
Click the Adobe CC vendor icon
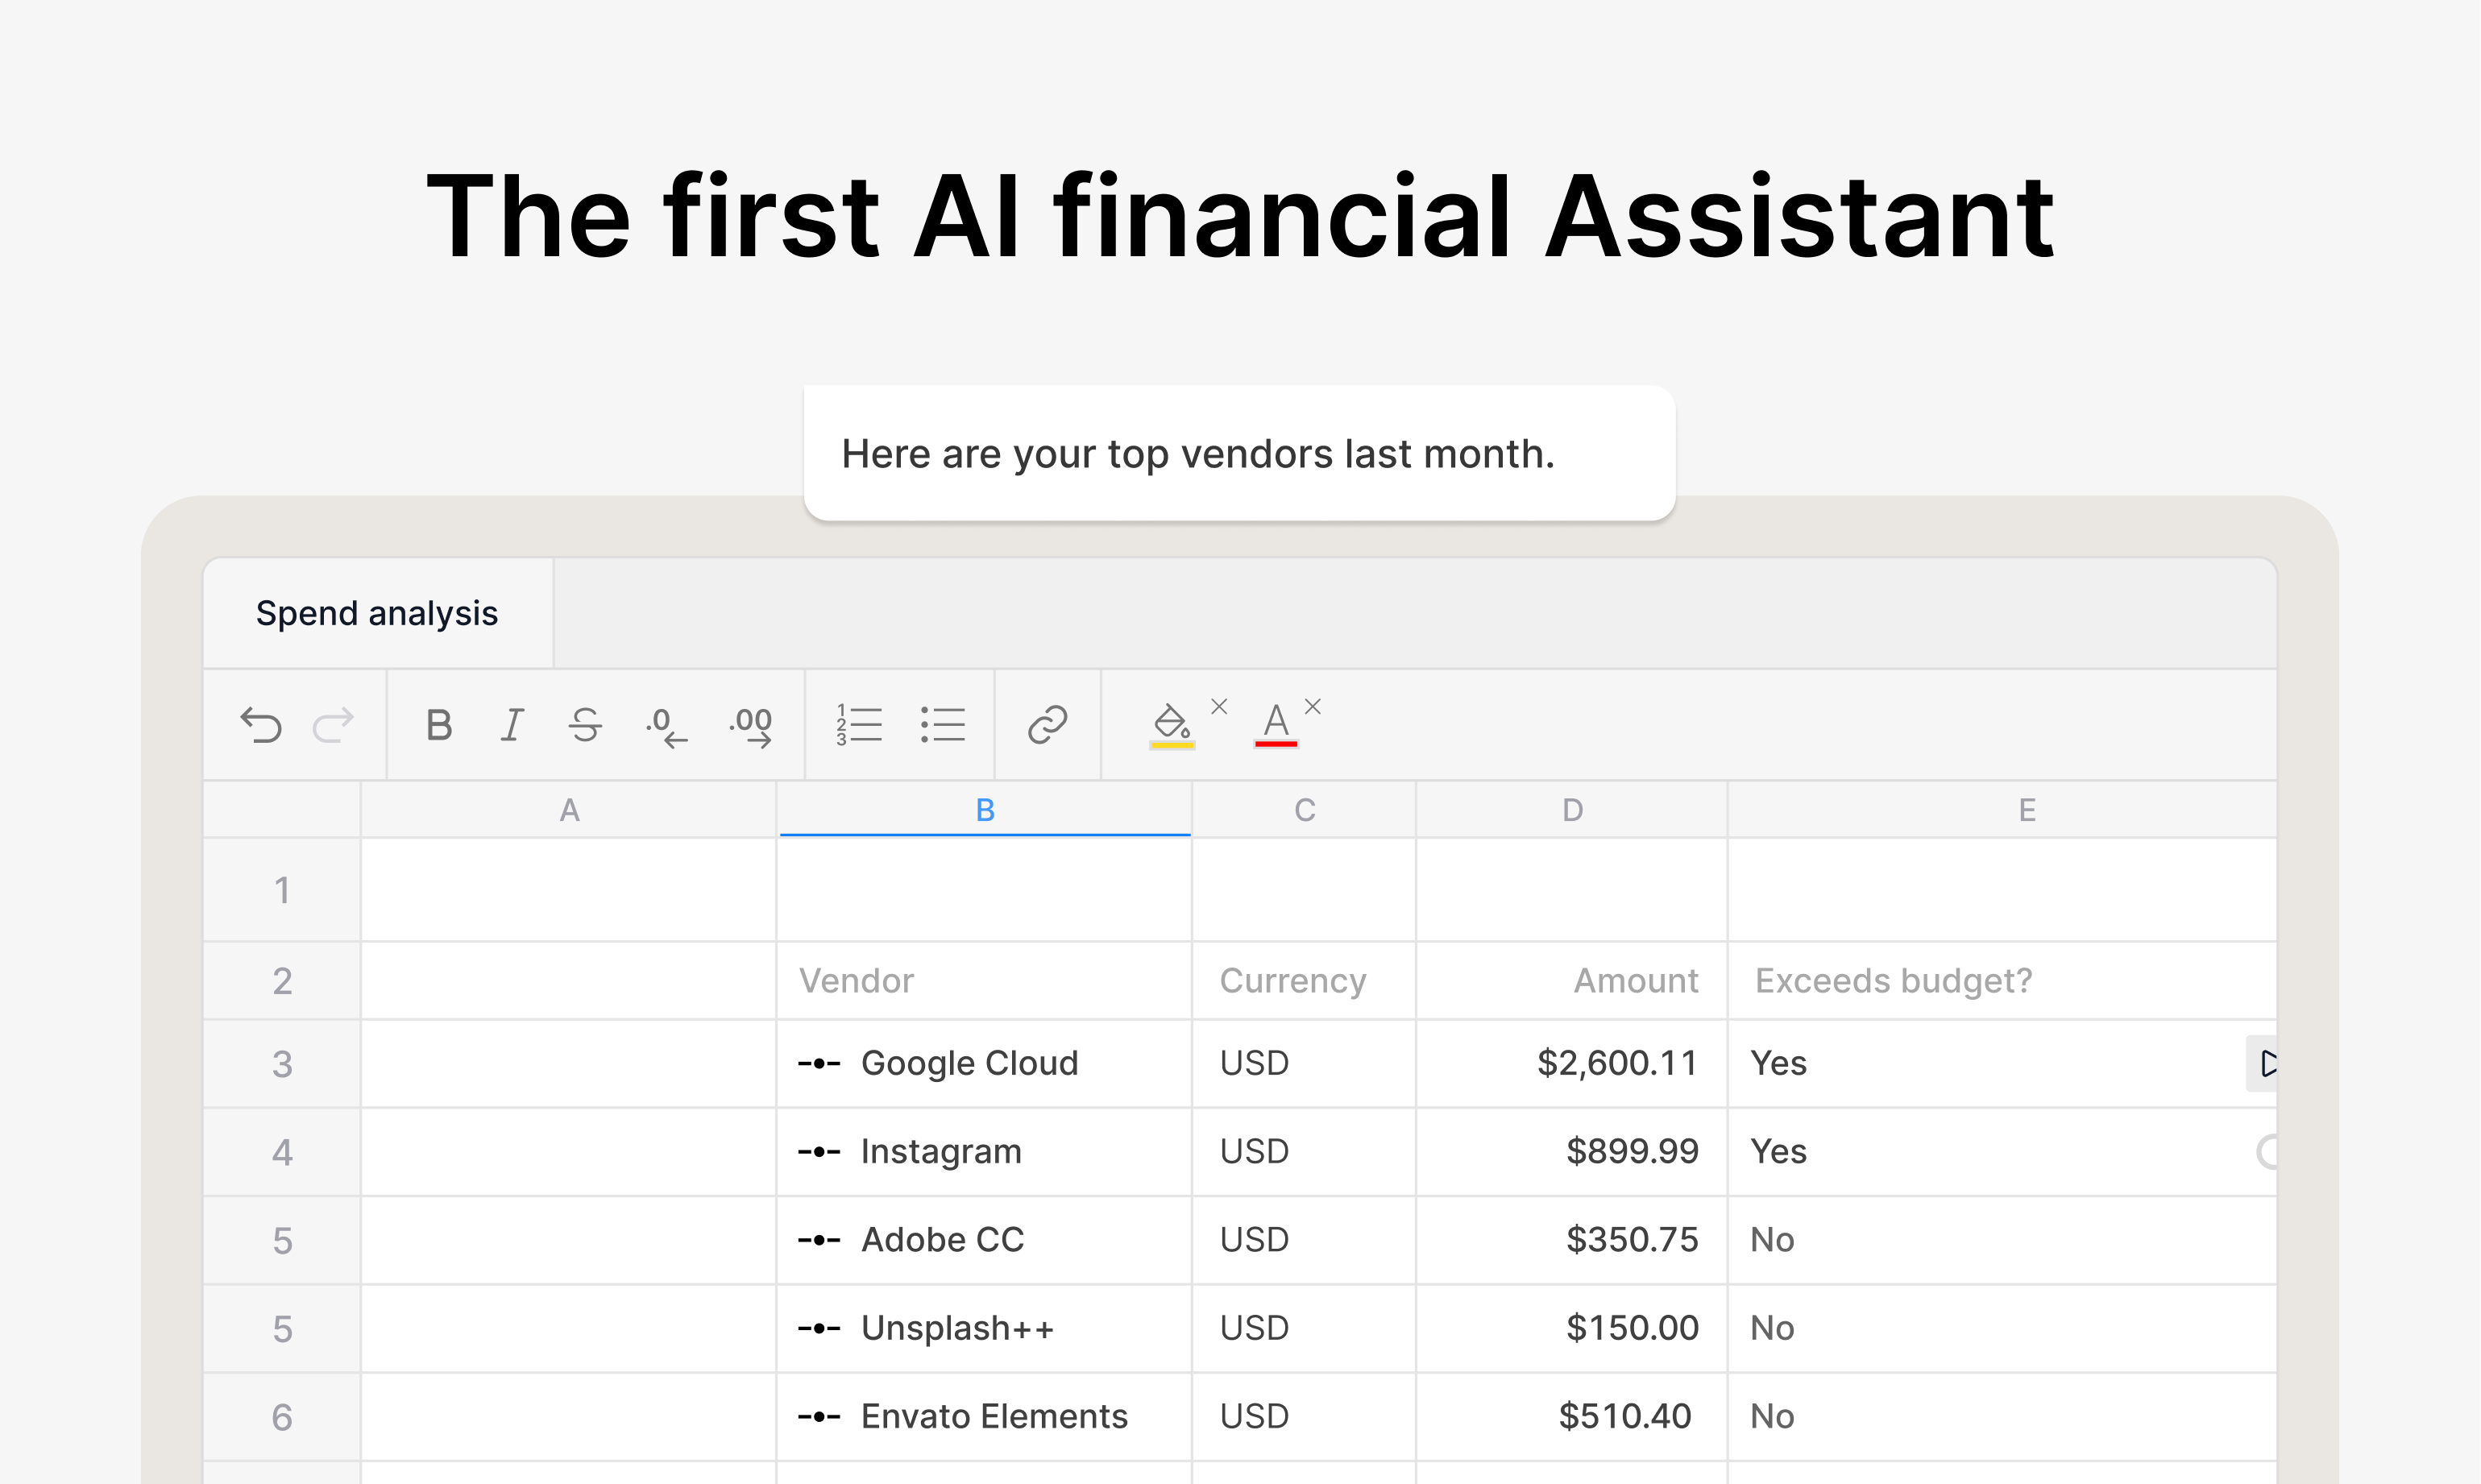click(819, 1240)
